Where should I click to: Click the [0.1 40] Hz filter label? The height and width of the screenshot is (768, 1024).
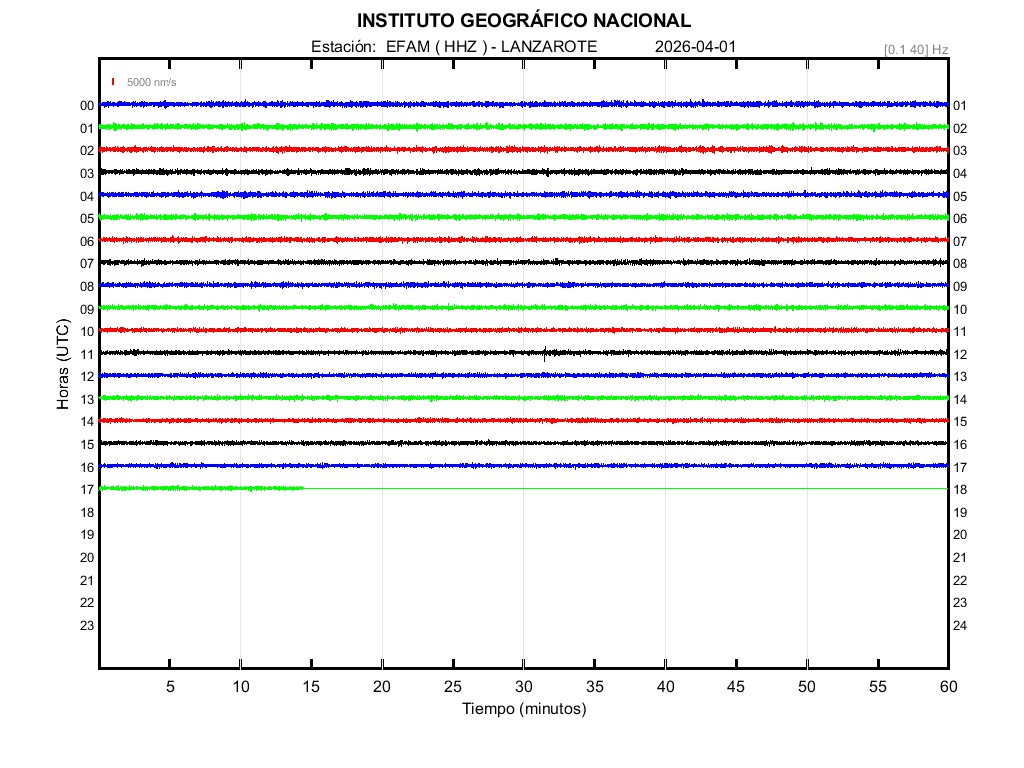915,49
